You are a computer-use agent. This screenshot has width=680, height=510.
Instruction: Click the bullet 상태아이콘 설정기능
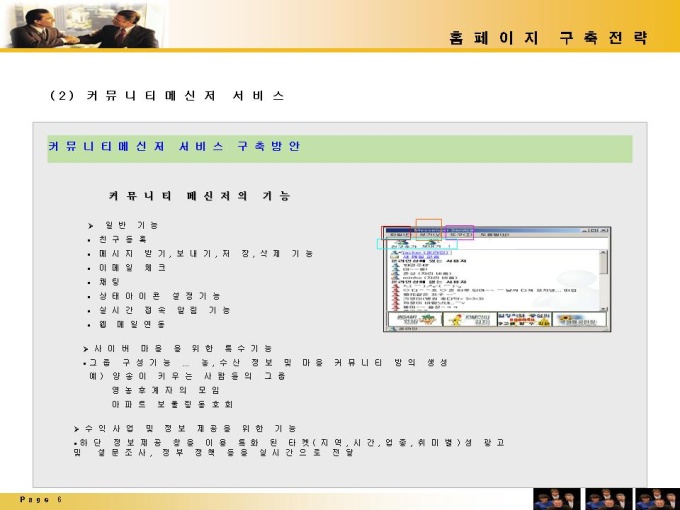coord(154,296)
